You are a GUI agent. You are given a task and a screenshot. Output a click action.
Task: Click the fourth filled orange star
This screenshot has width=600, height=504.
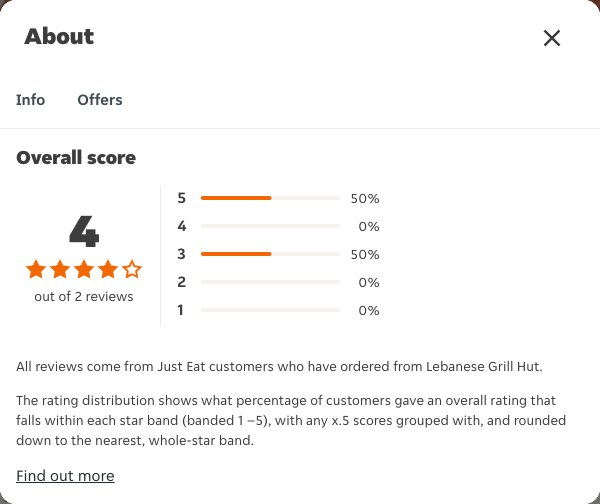coord(108,269)
